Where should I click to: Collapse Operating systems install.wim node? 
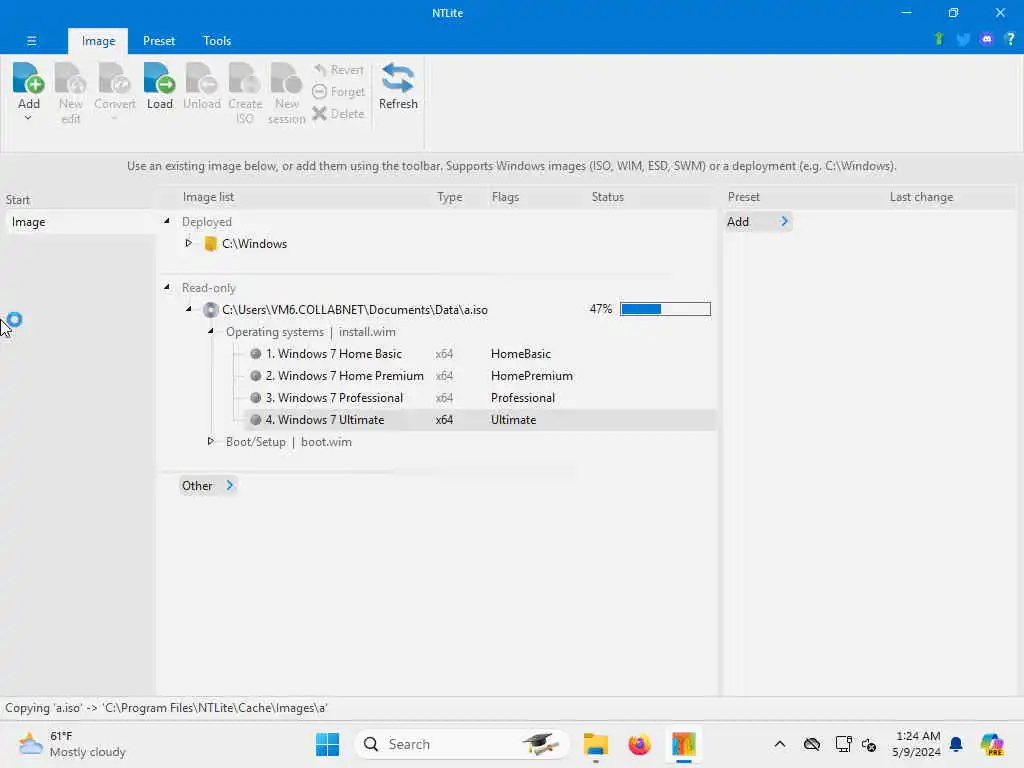point(211,331)
